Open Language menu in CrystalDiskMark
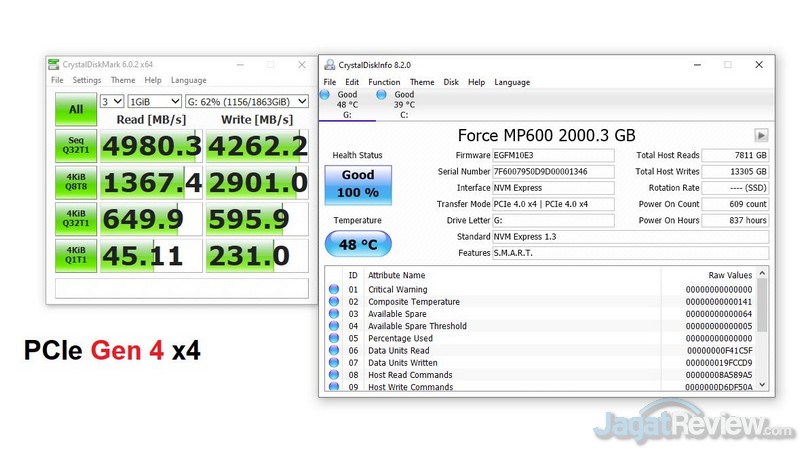 coord(189,80)
